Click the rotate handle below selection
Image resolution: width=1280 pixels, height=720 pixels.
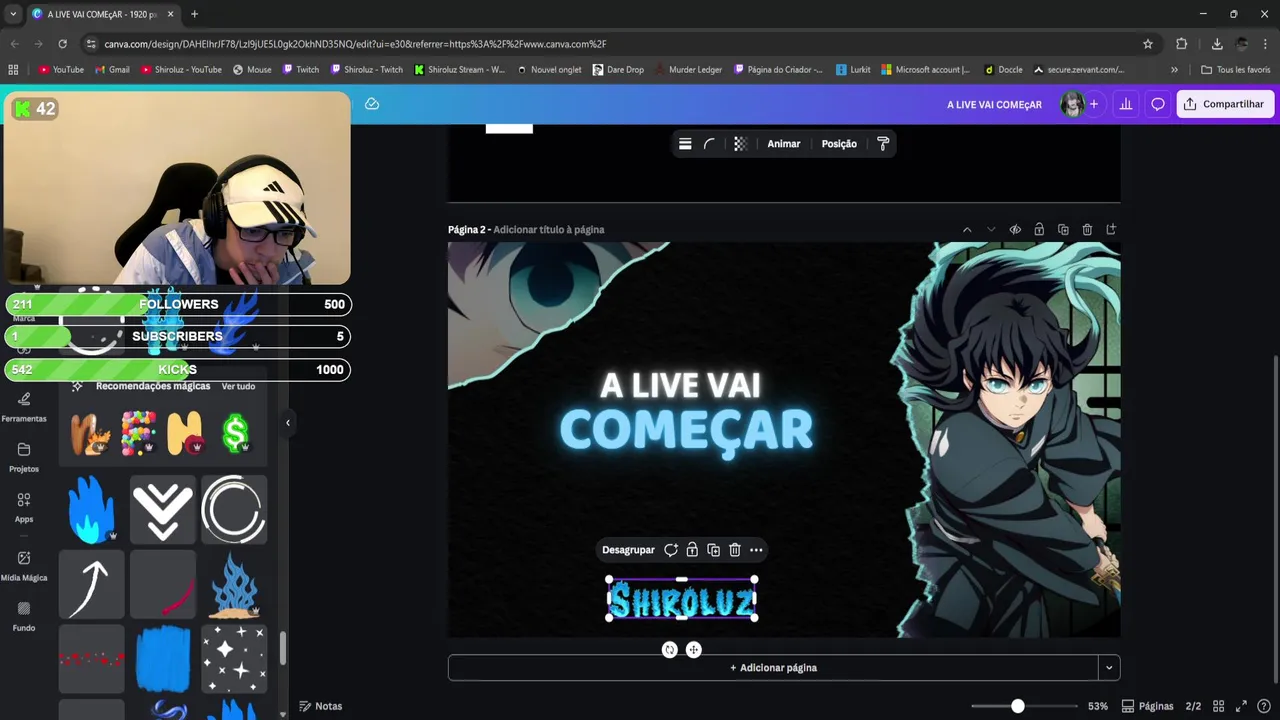[x=670, y=650]
